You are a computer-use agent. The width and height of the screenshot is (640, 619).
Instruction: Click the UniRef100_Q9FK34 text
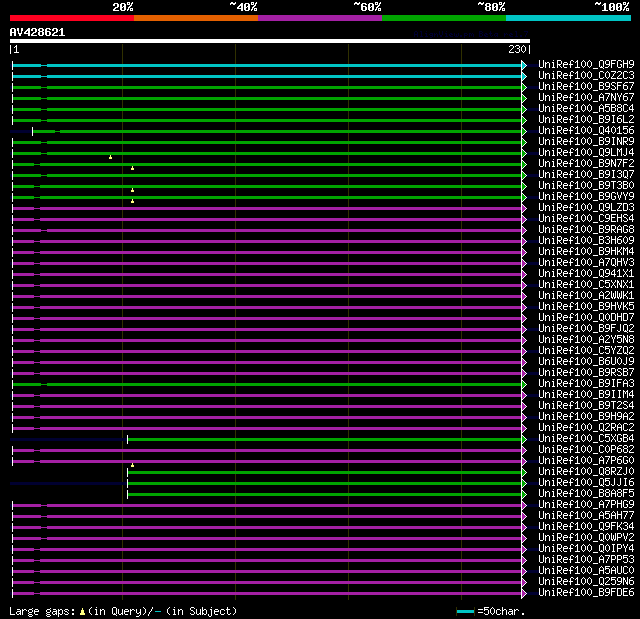click(586, 527)
